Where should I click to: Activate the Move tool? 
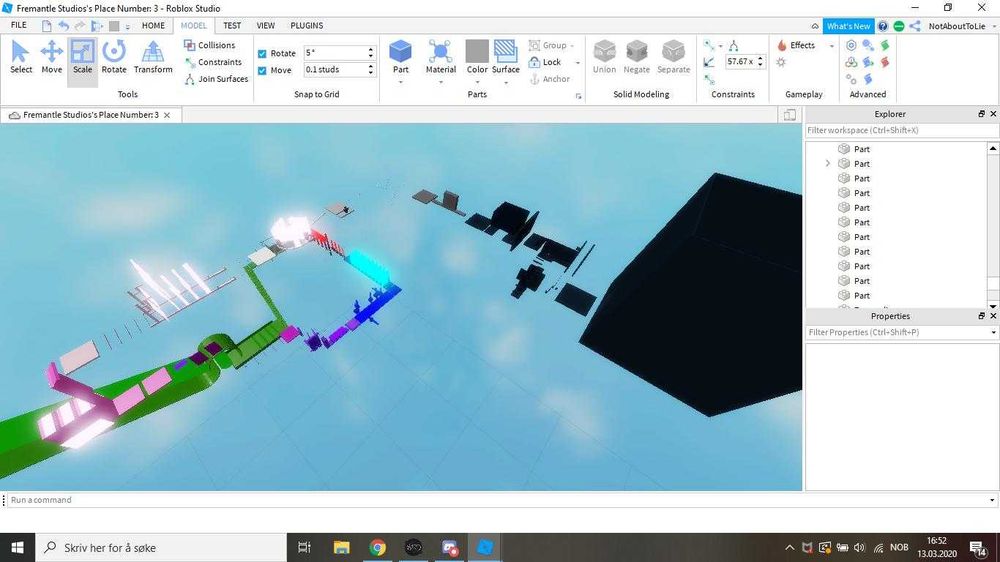pos(52,57)
